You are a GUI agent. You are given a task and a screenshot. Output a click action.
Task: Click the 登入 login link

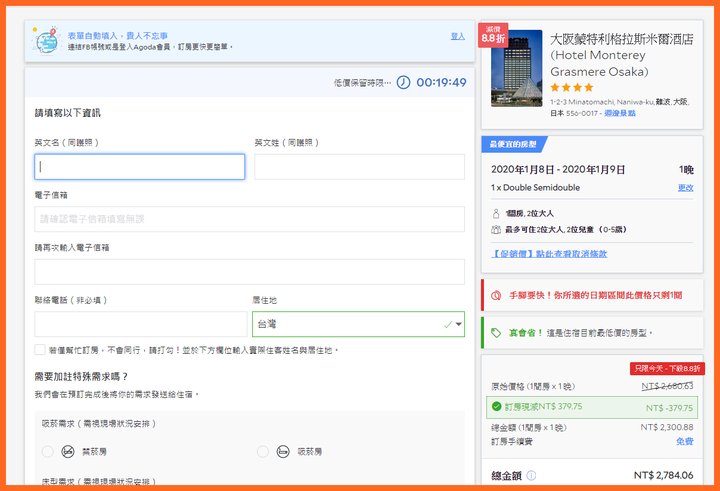click(458, 36)
